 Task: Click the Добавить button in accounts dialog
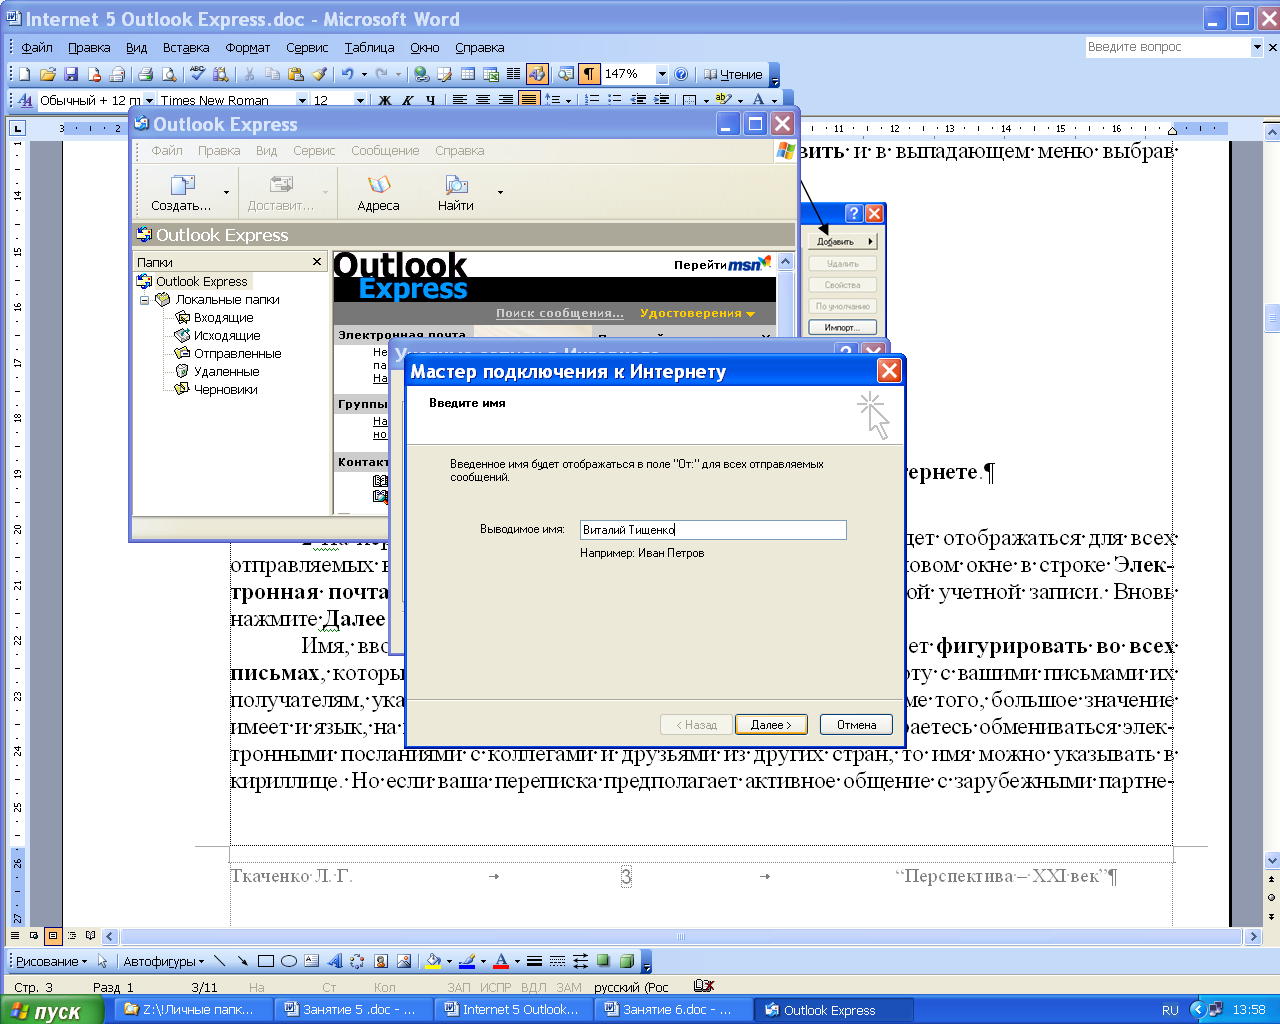point(842,241)
